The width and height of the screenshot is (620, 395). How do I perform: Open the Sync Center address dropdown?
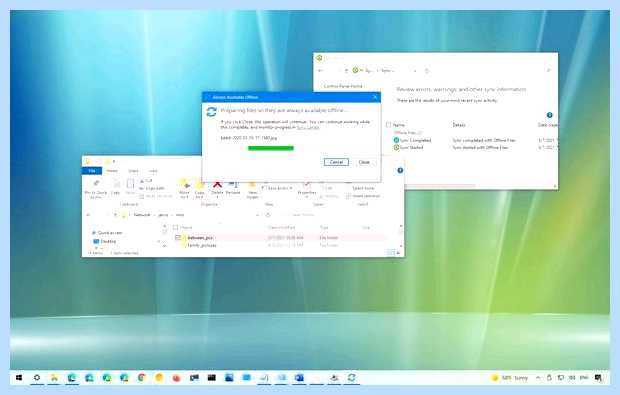(x=415, y=71)
